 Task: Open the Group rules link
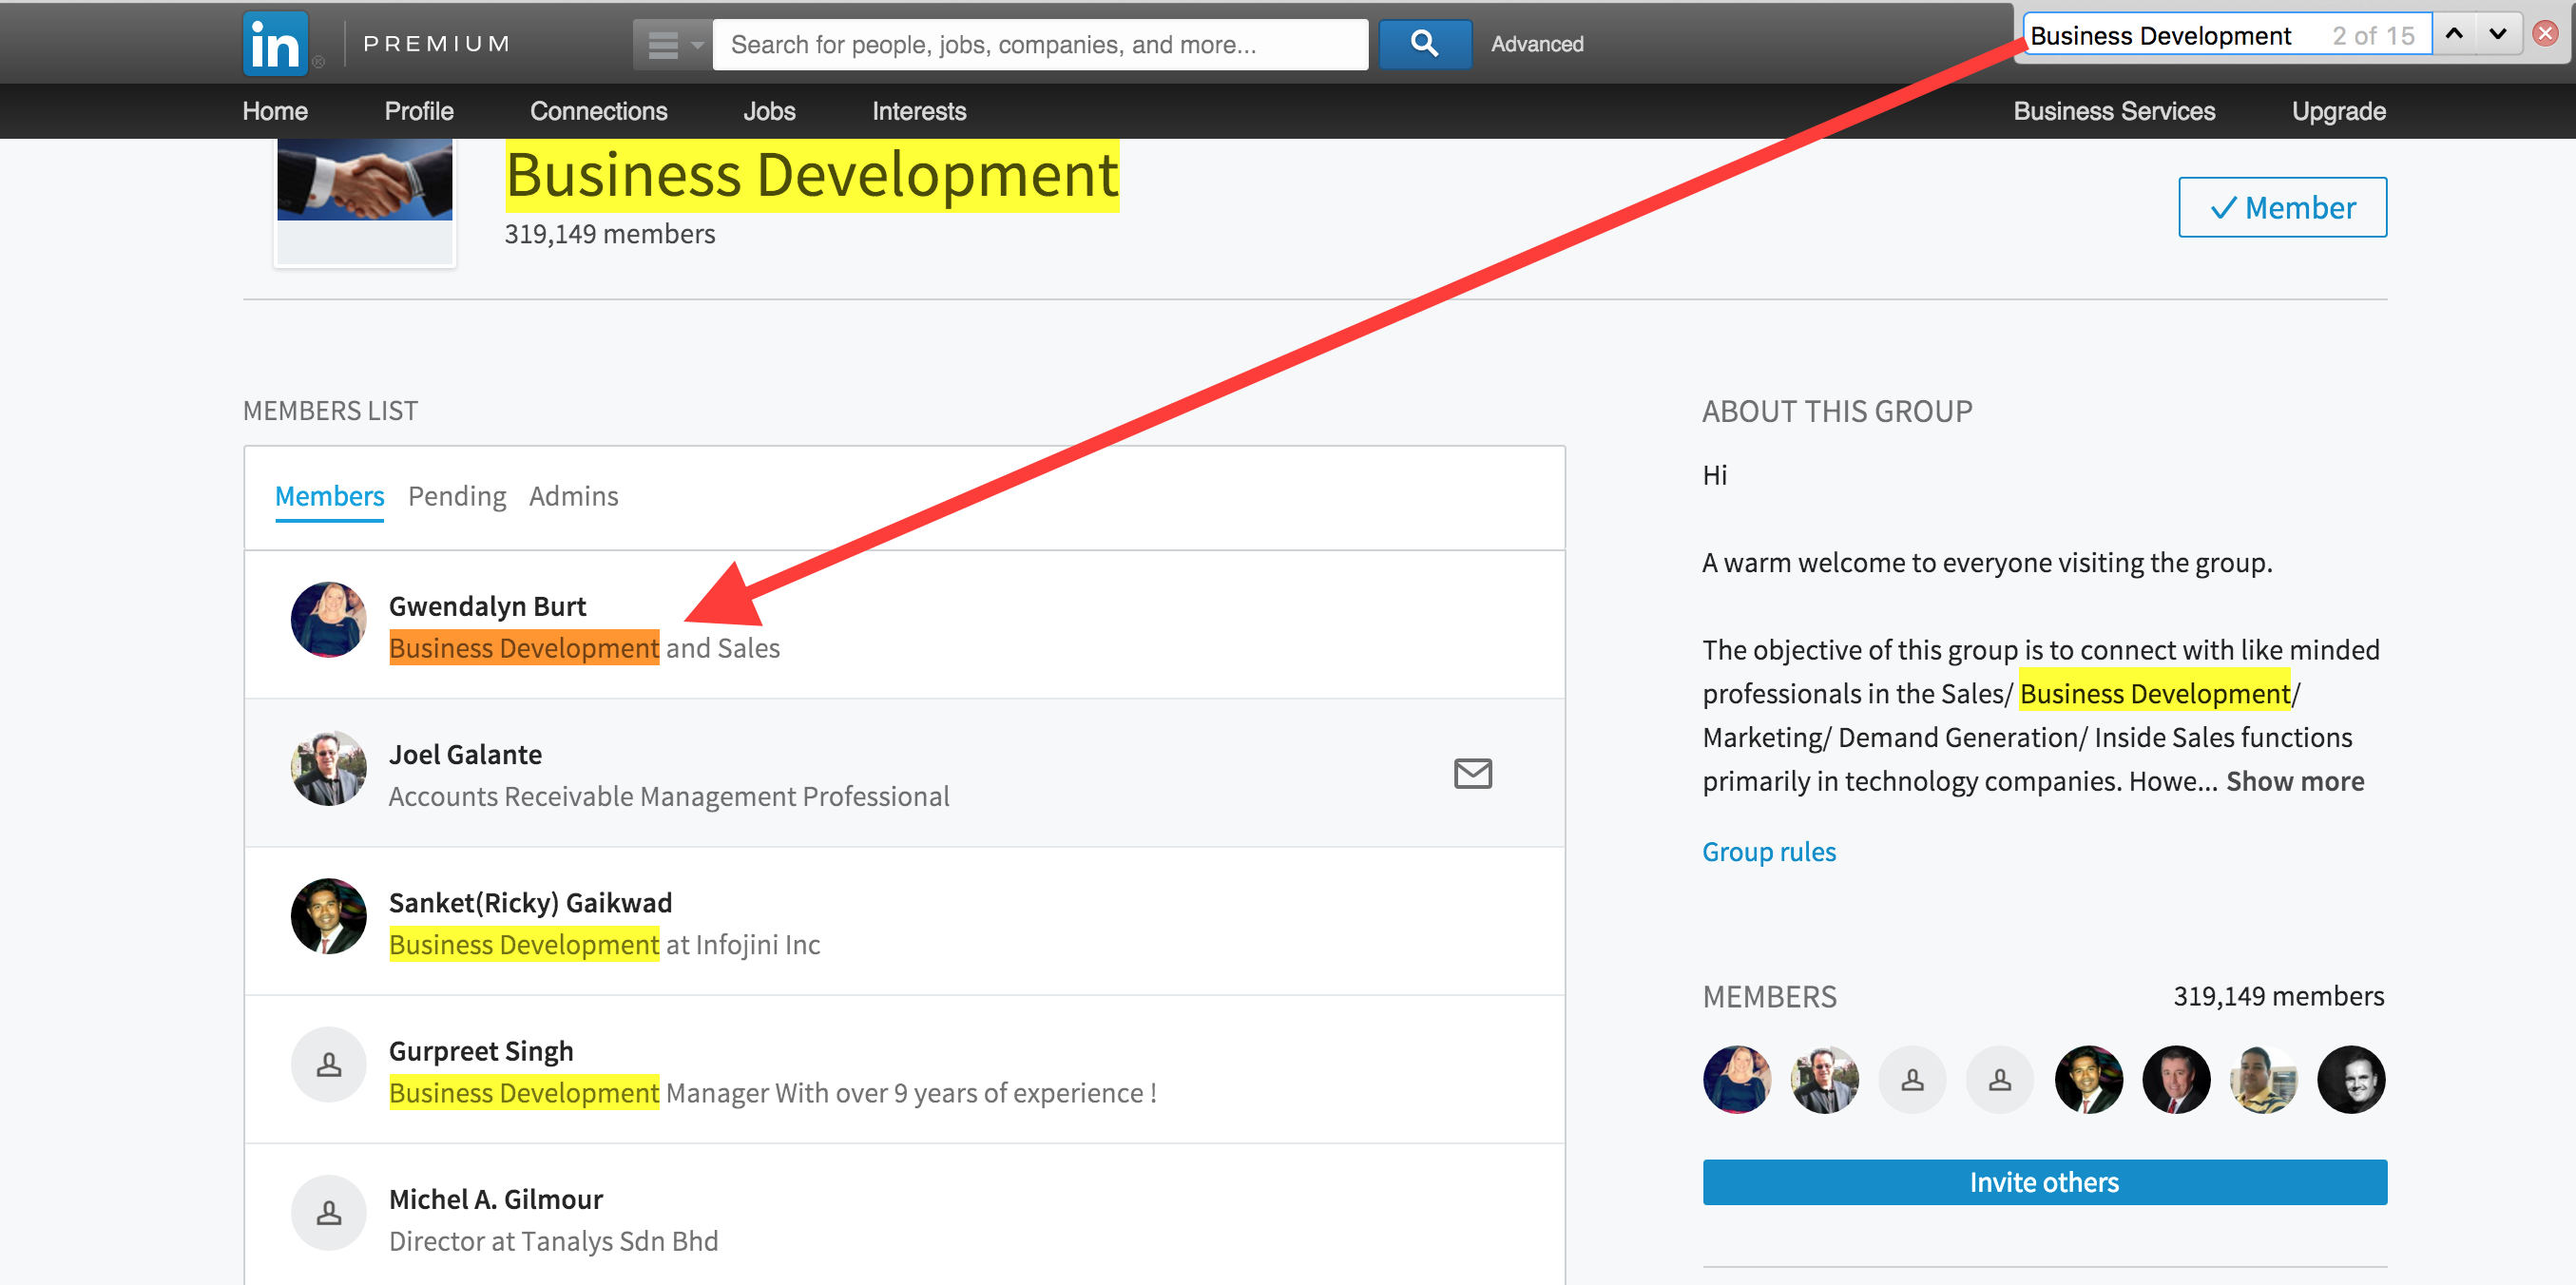1769,852
